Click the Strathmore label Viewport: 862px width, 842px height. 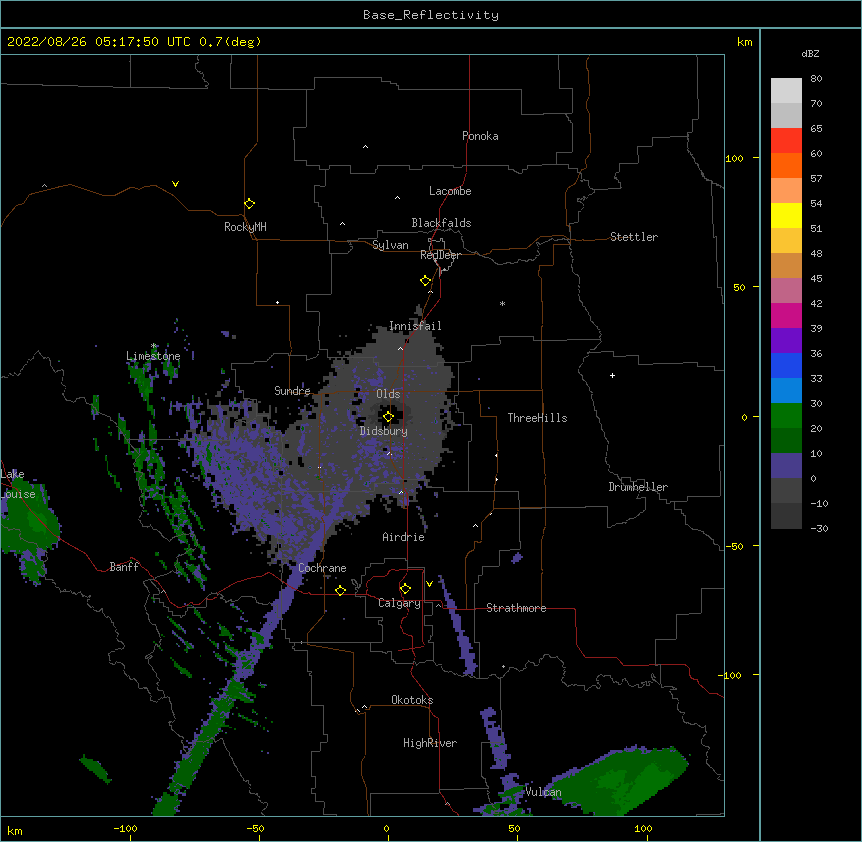point(516,608)
